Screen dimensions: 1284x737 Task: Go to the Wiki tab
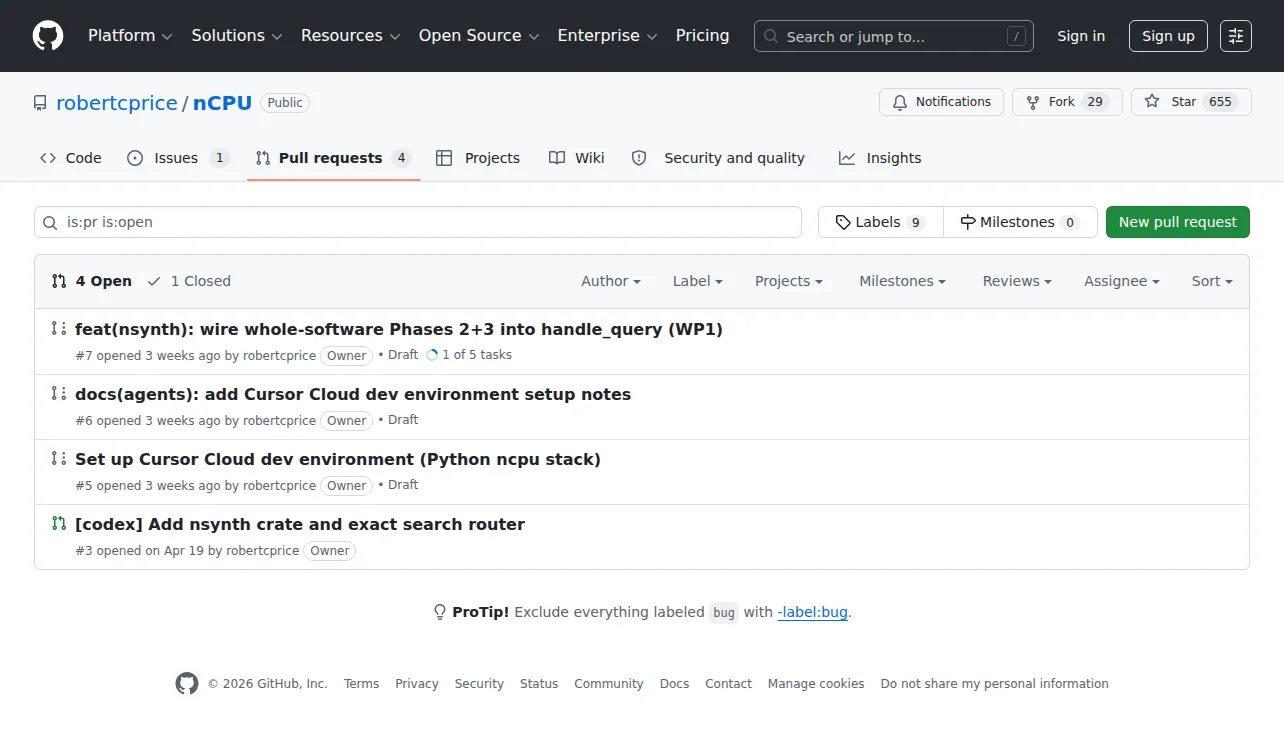pyautogui.click(x=577, y=158)
